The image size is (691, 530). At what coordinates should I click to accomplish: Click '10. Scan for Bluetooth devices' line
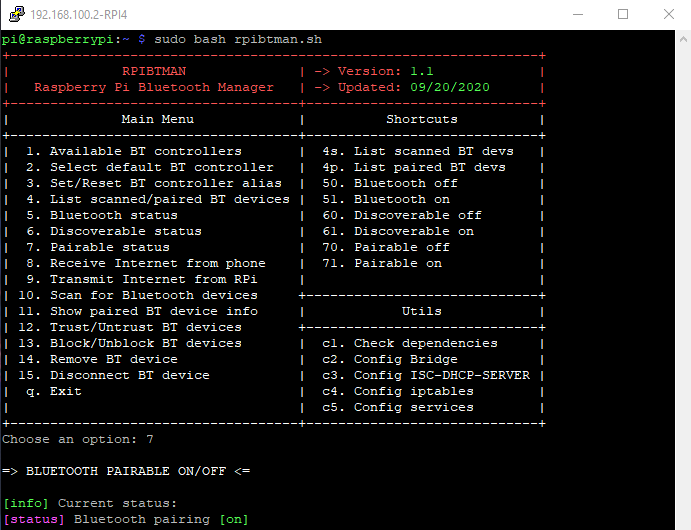coord(138,295)
